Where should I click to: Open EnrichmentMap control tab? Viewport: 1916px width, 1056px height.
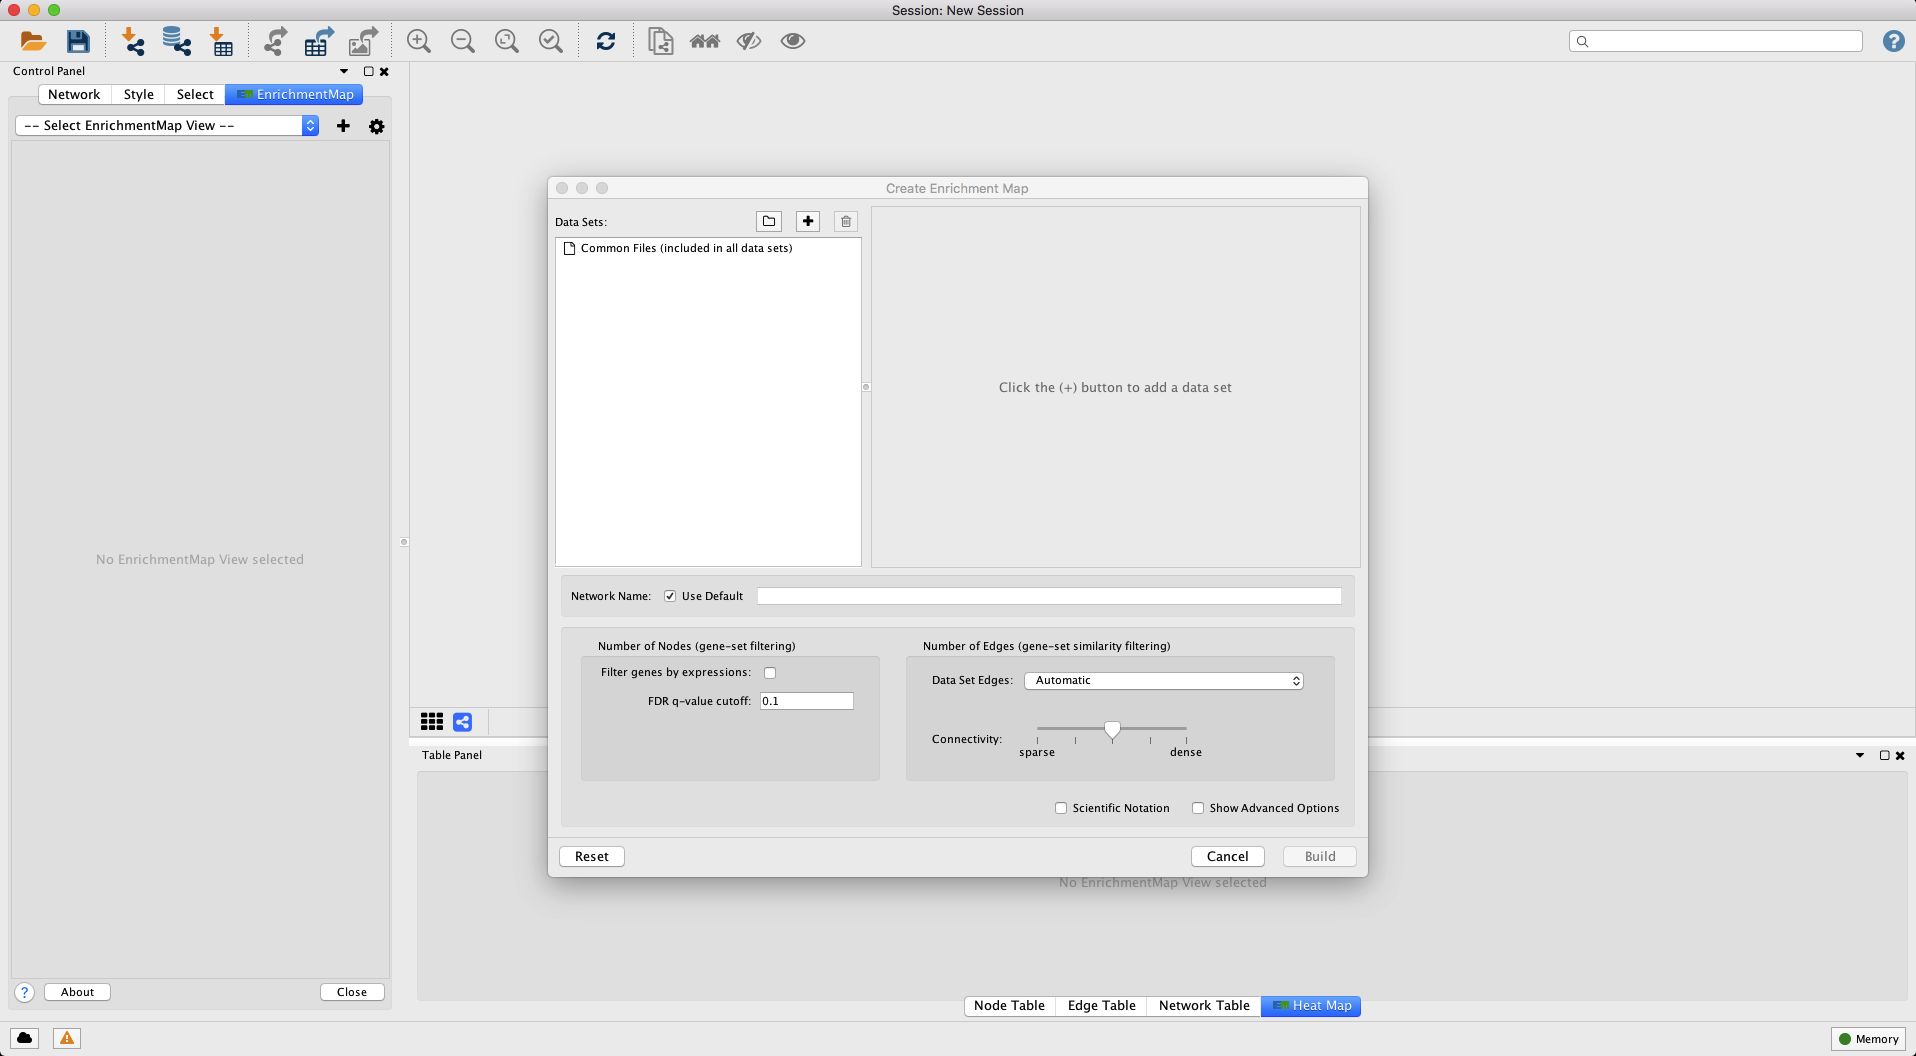click(x=294, y=95)
